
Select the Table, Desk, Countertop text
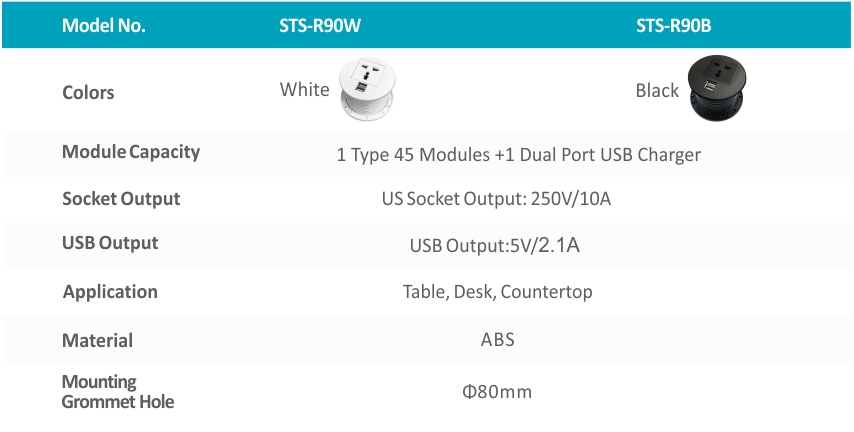tap(497, 292)
